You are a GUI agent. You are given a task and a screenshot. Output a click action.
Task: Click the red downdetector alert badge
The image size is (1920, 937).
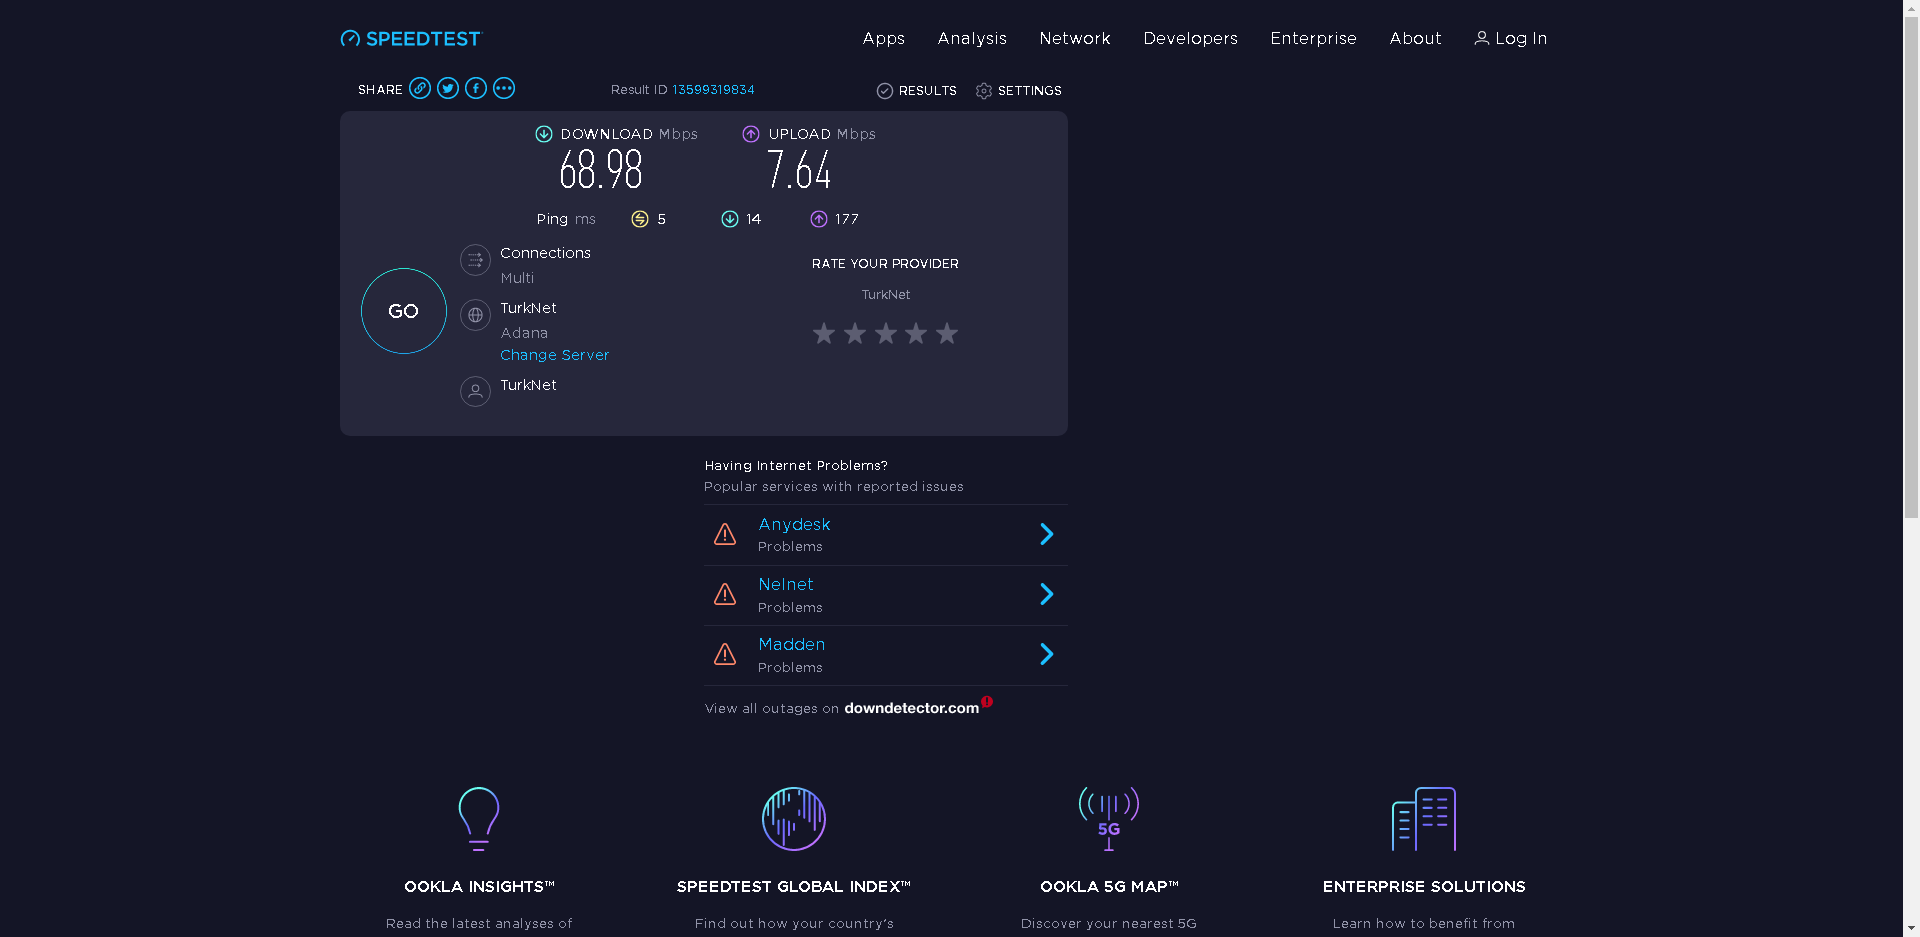click(987, 702)
